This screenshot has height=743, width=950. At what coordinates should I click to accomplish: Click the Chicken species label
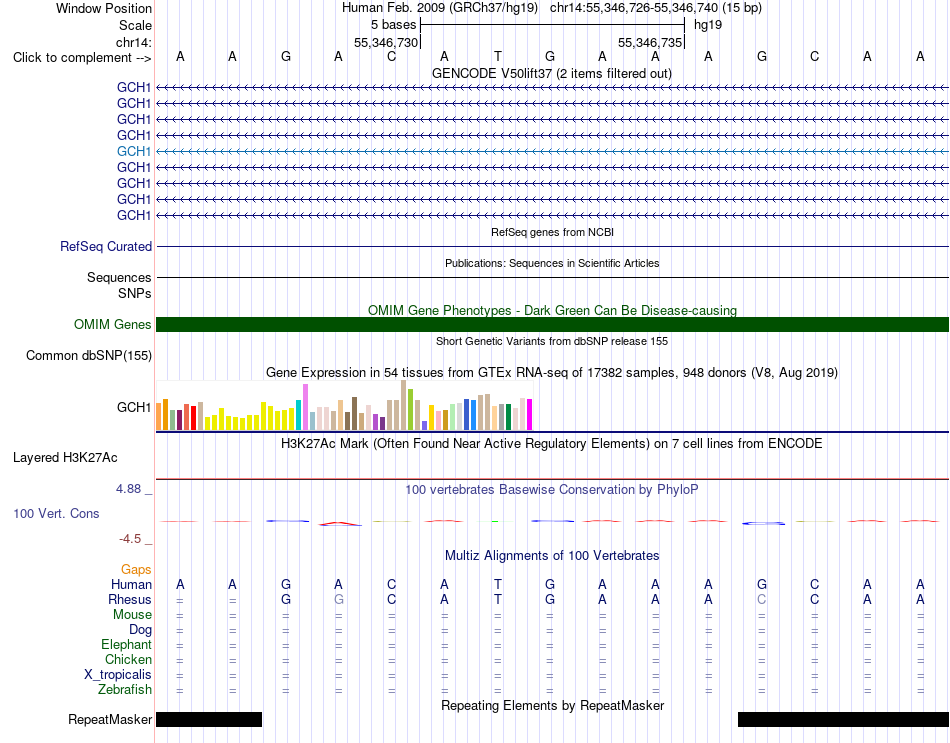(128, 659)
